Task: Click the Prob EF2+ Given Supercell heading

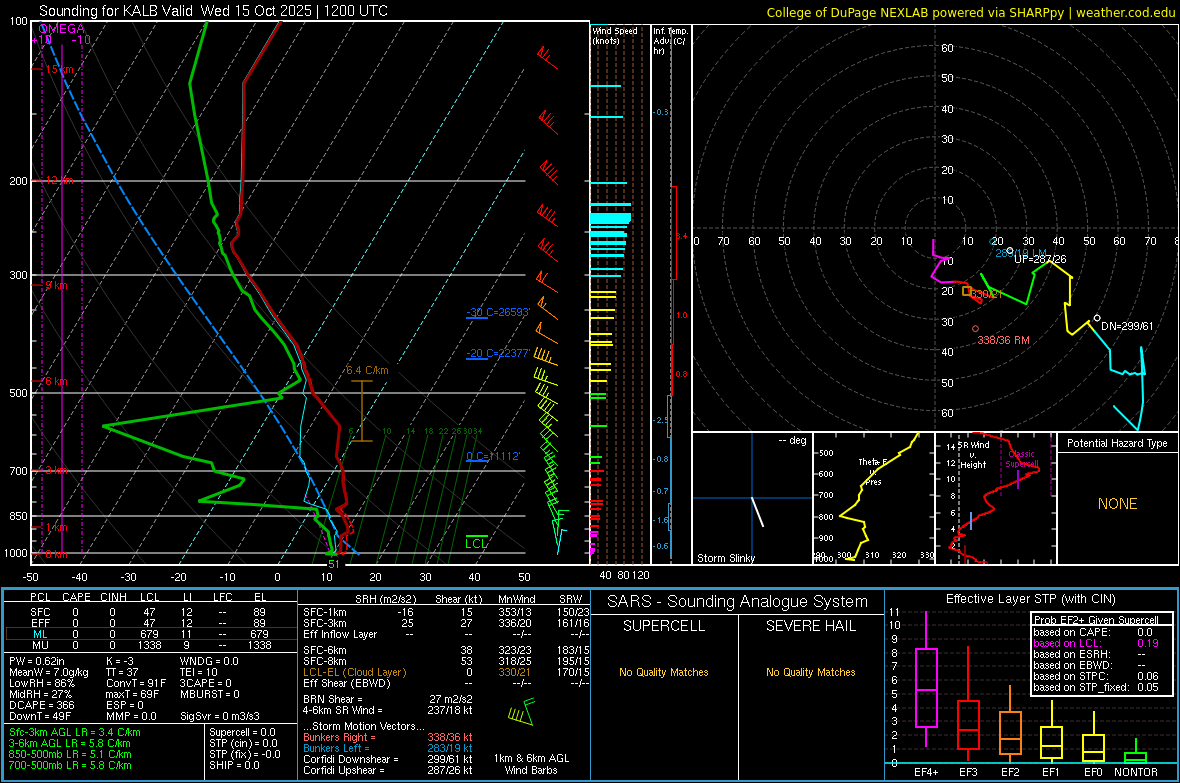Action: [1096, 620]
